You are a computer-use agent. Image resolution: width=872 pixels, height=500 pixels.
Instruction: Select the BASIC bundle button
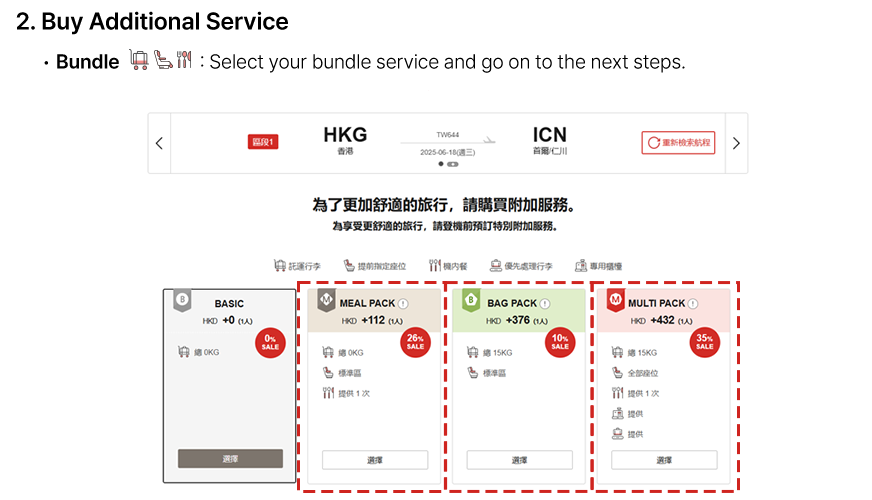230,458
